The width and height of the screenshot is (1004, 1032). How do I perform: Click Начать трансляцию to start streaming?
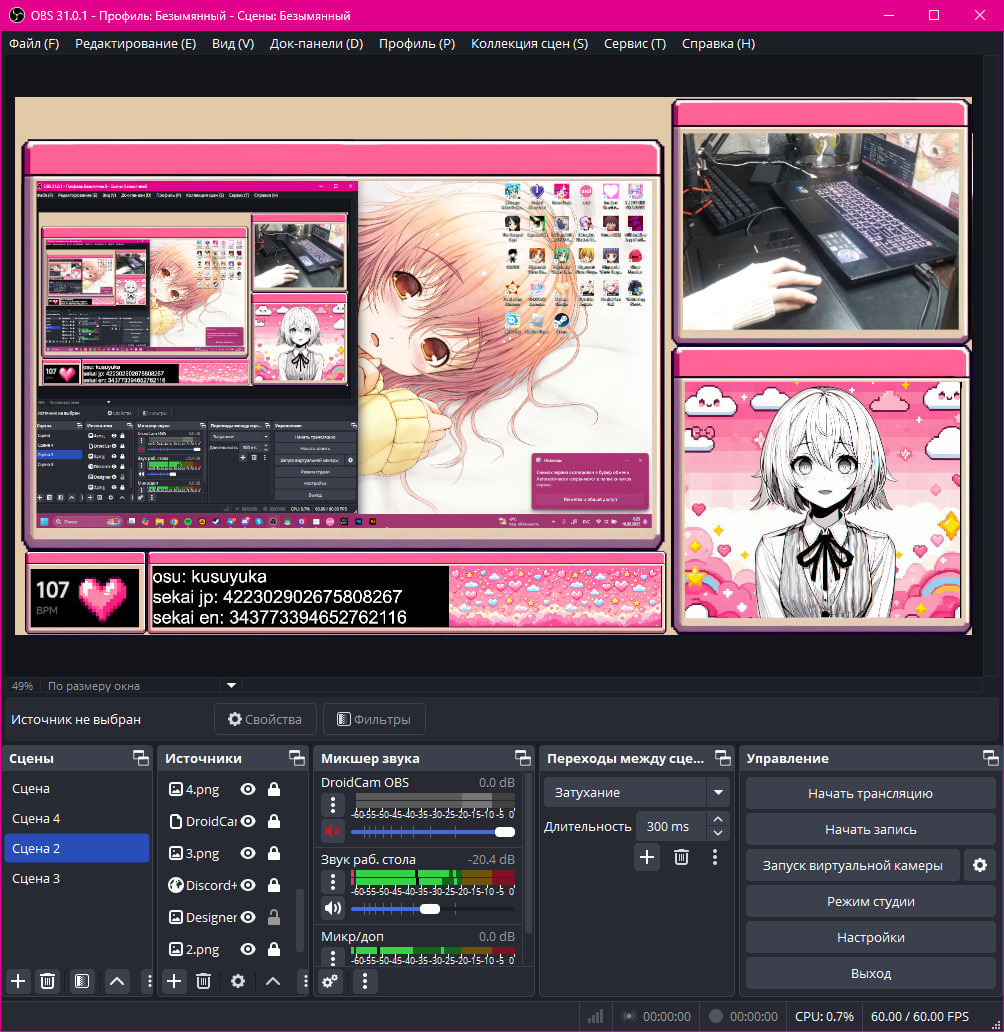click(870, 793)
